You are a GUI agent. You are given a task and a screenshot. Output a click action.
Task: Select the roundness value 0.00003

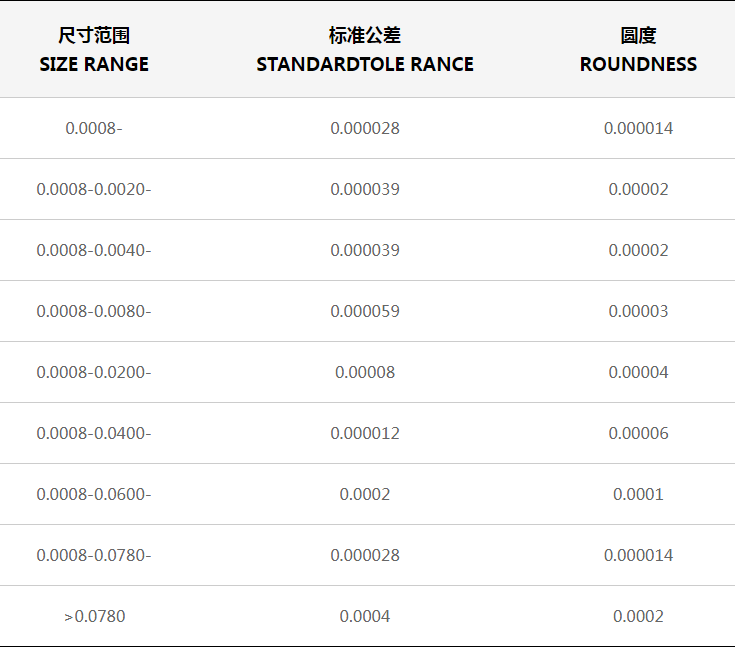(638, 311)
